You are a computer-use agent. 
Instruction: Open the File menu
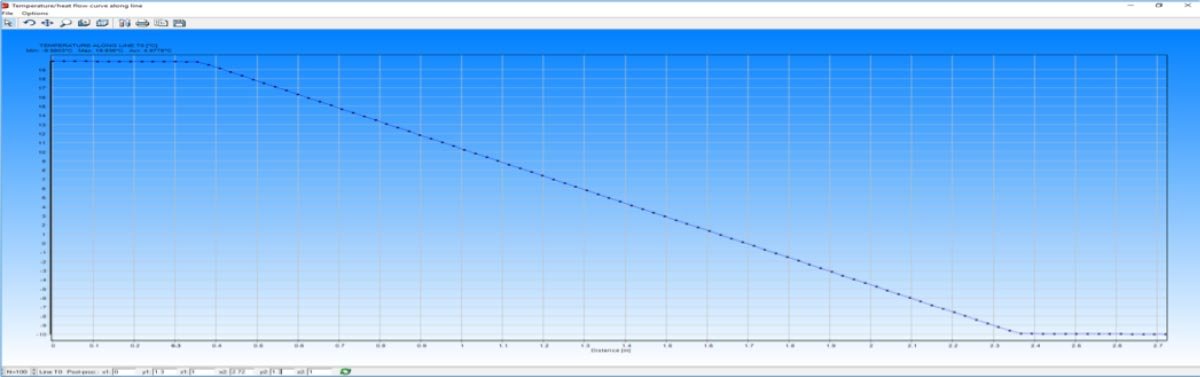tap(7, 13)
